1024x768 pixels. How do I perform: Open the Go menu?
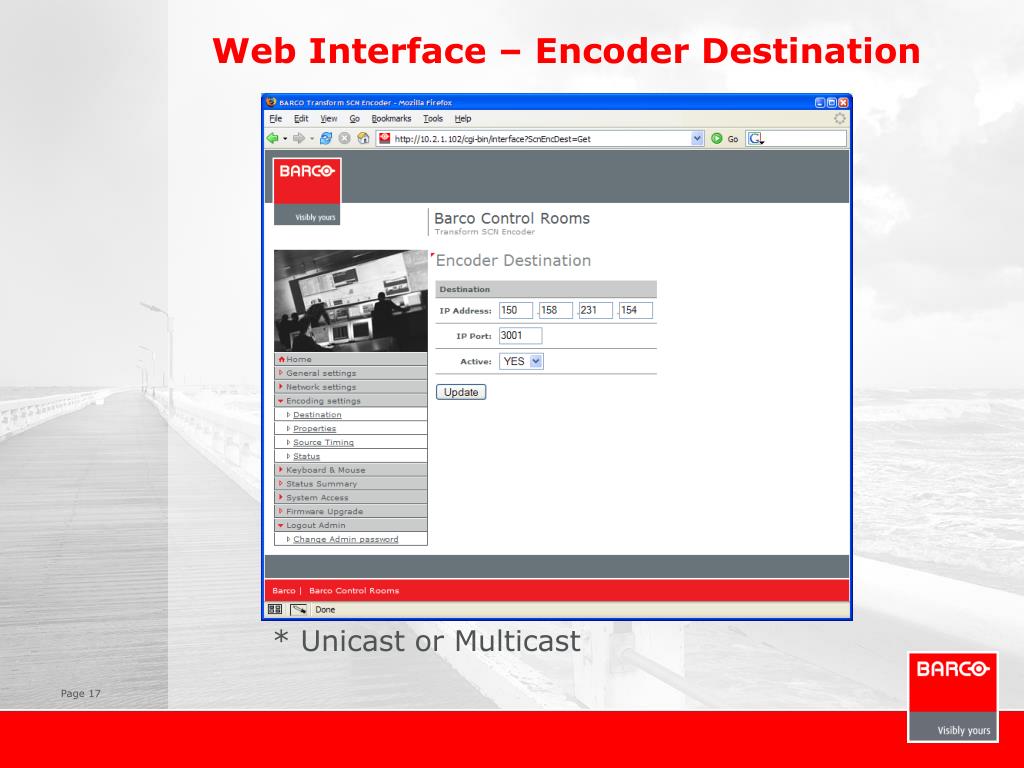pyautogui.click(x=355, y=119)
